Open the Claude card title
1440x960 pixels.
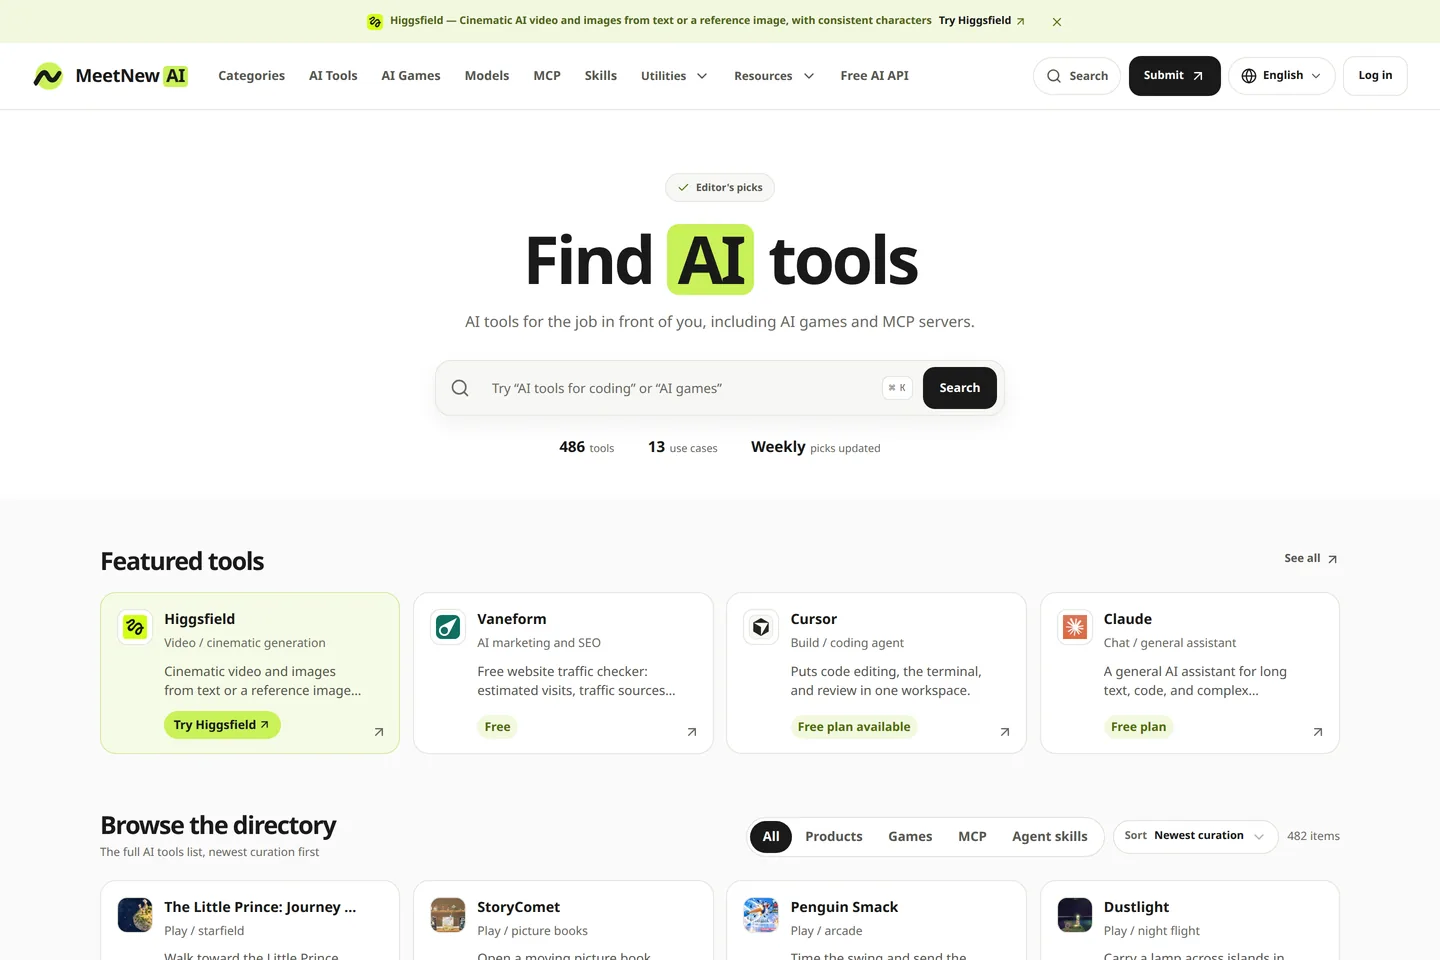1128,619
